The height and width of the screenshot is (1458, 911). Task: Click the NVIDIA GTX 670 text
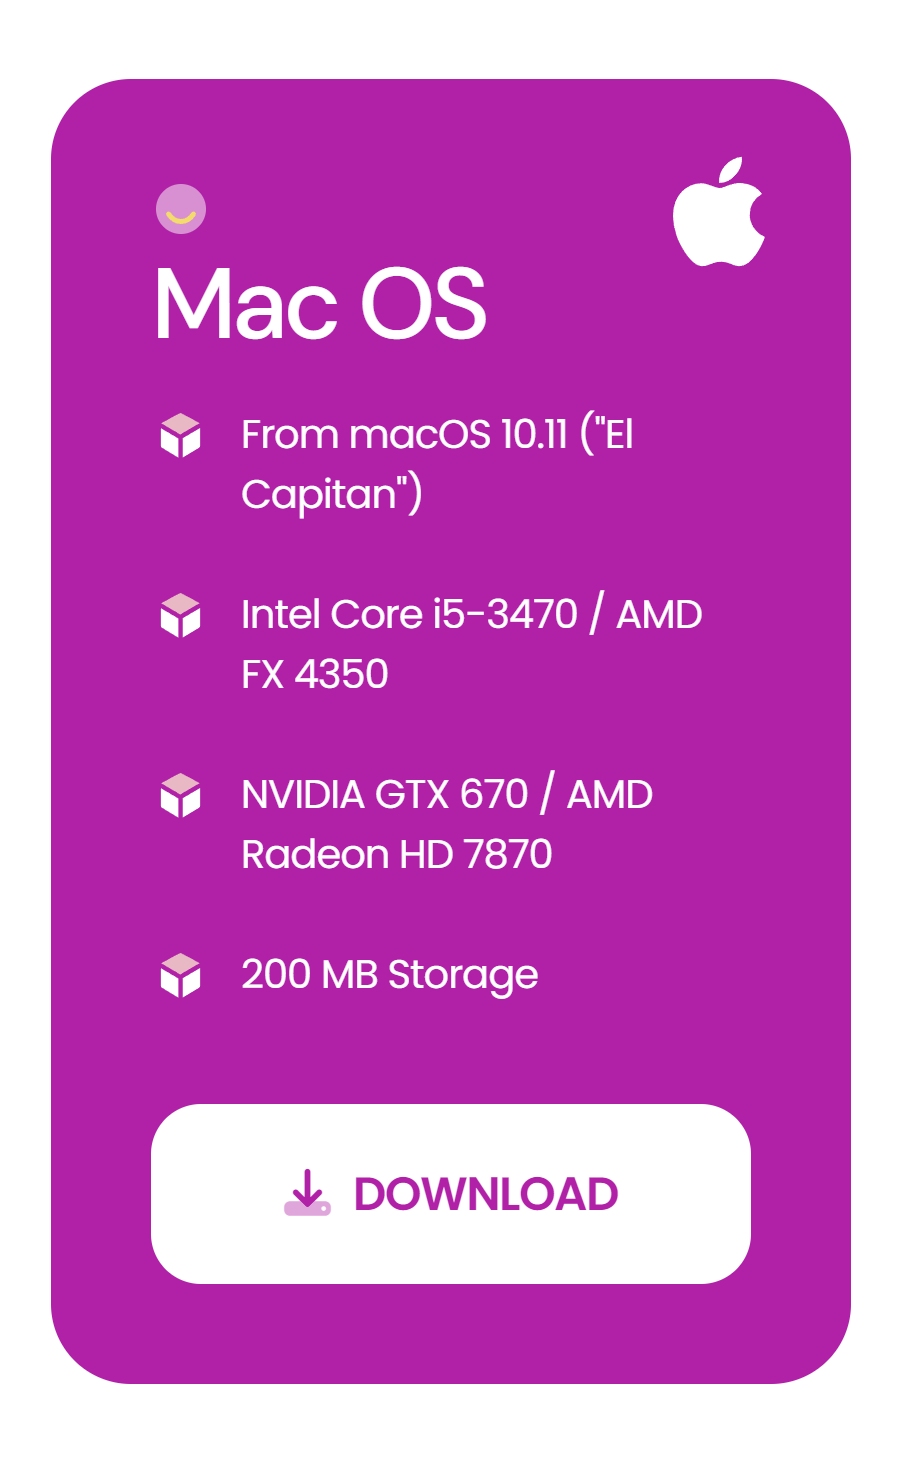pyautogui.click(x=385, y=795)
